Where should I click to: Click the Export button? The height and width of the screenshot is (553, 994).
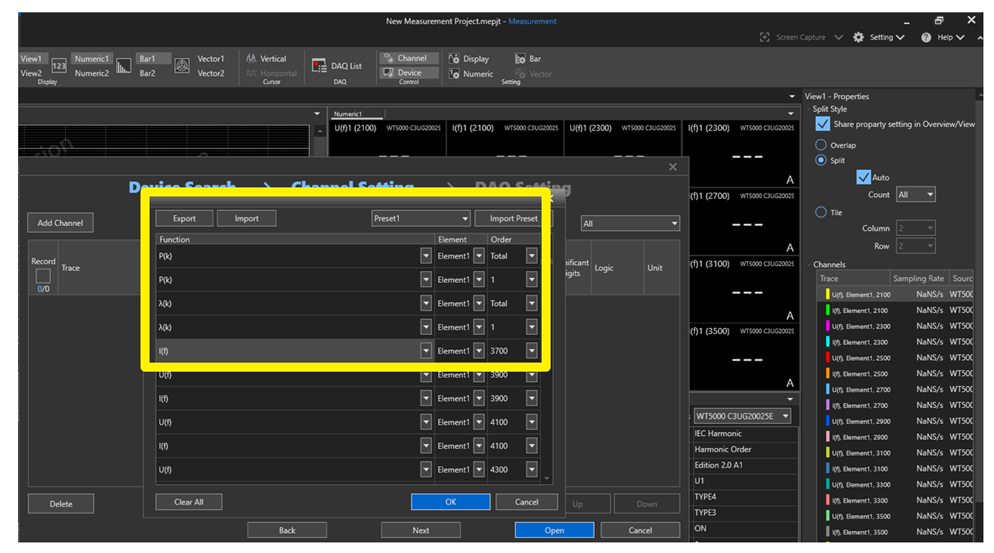click(184, 218)
